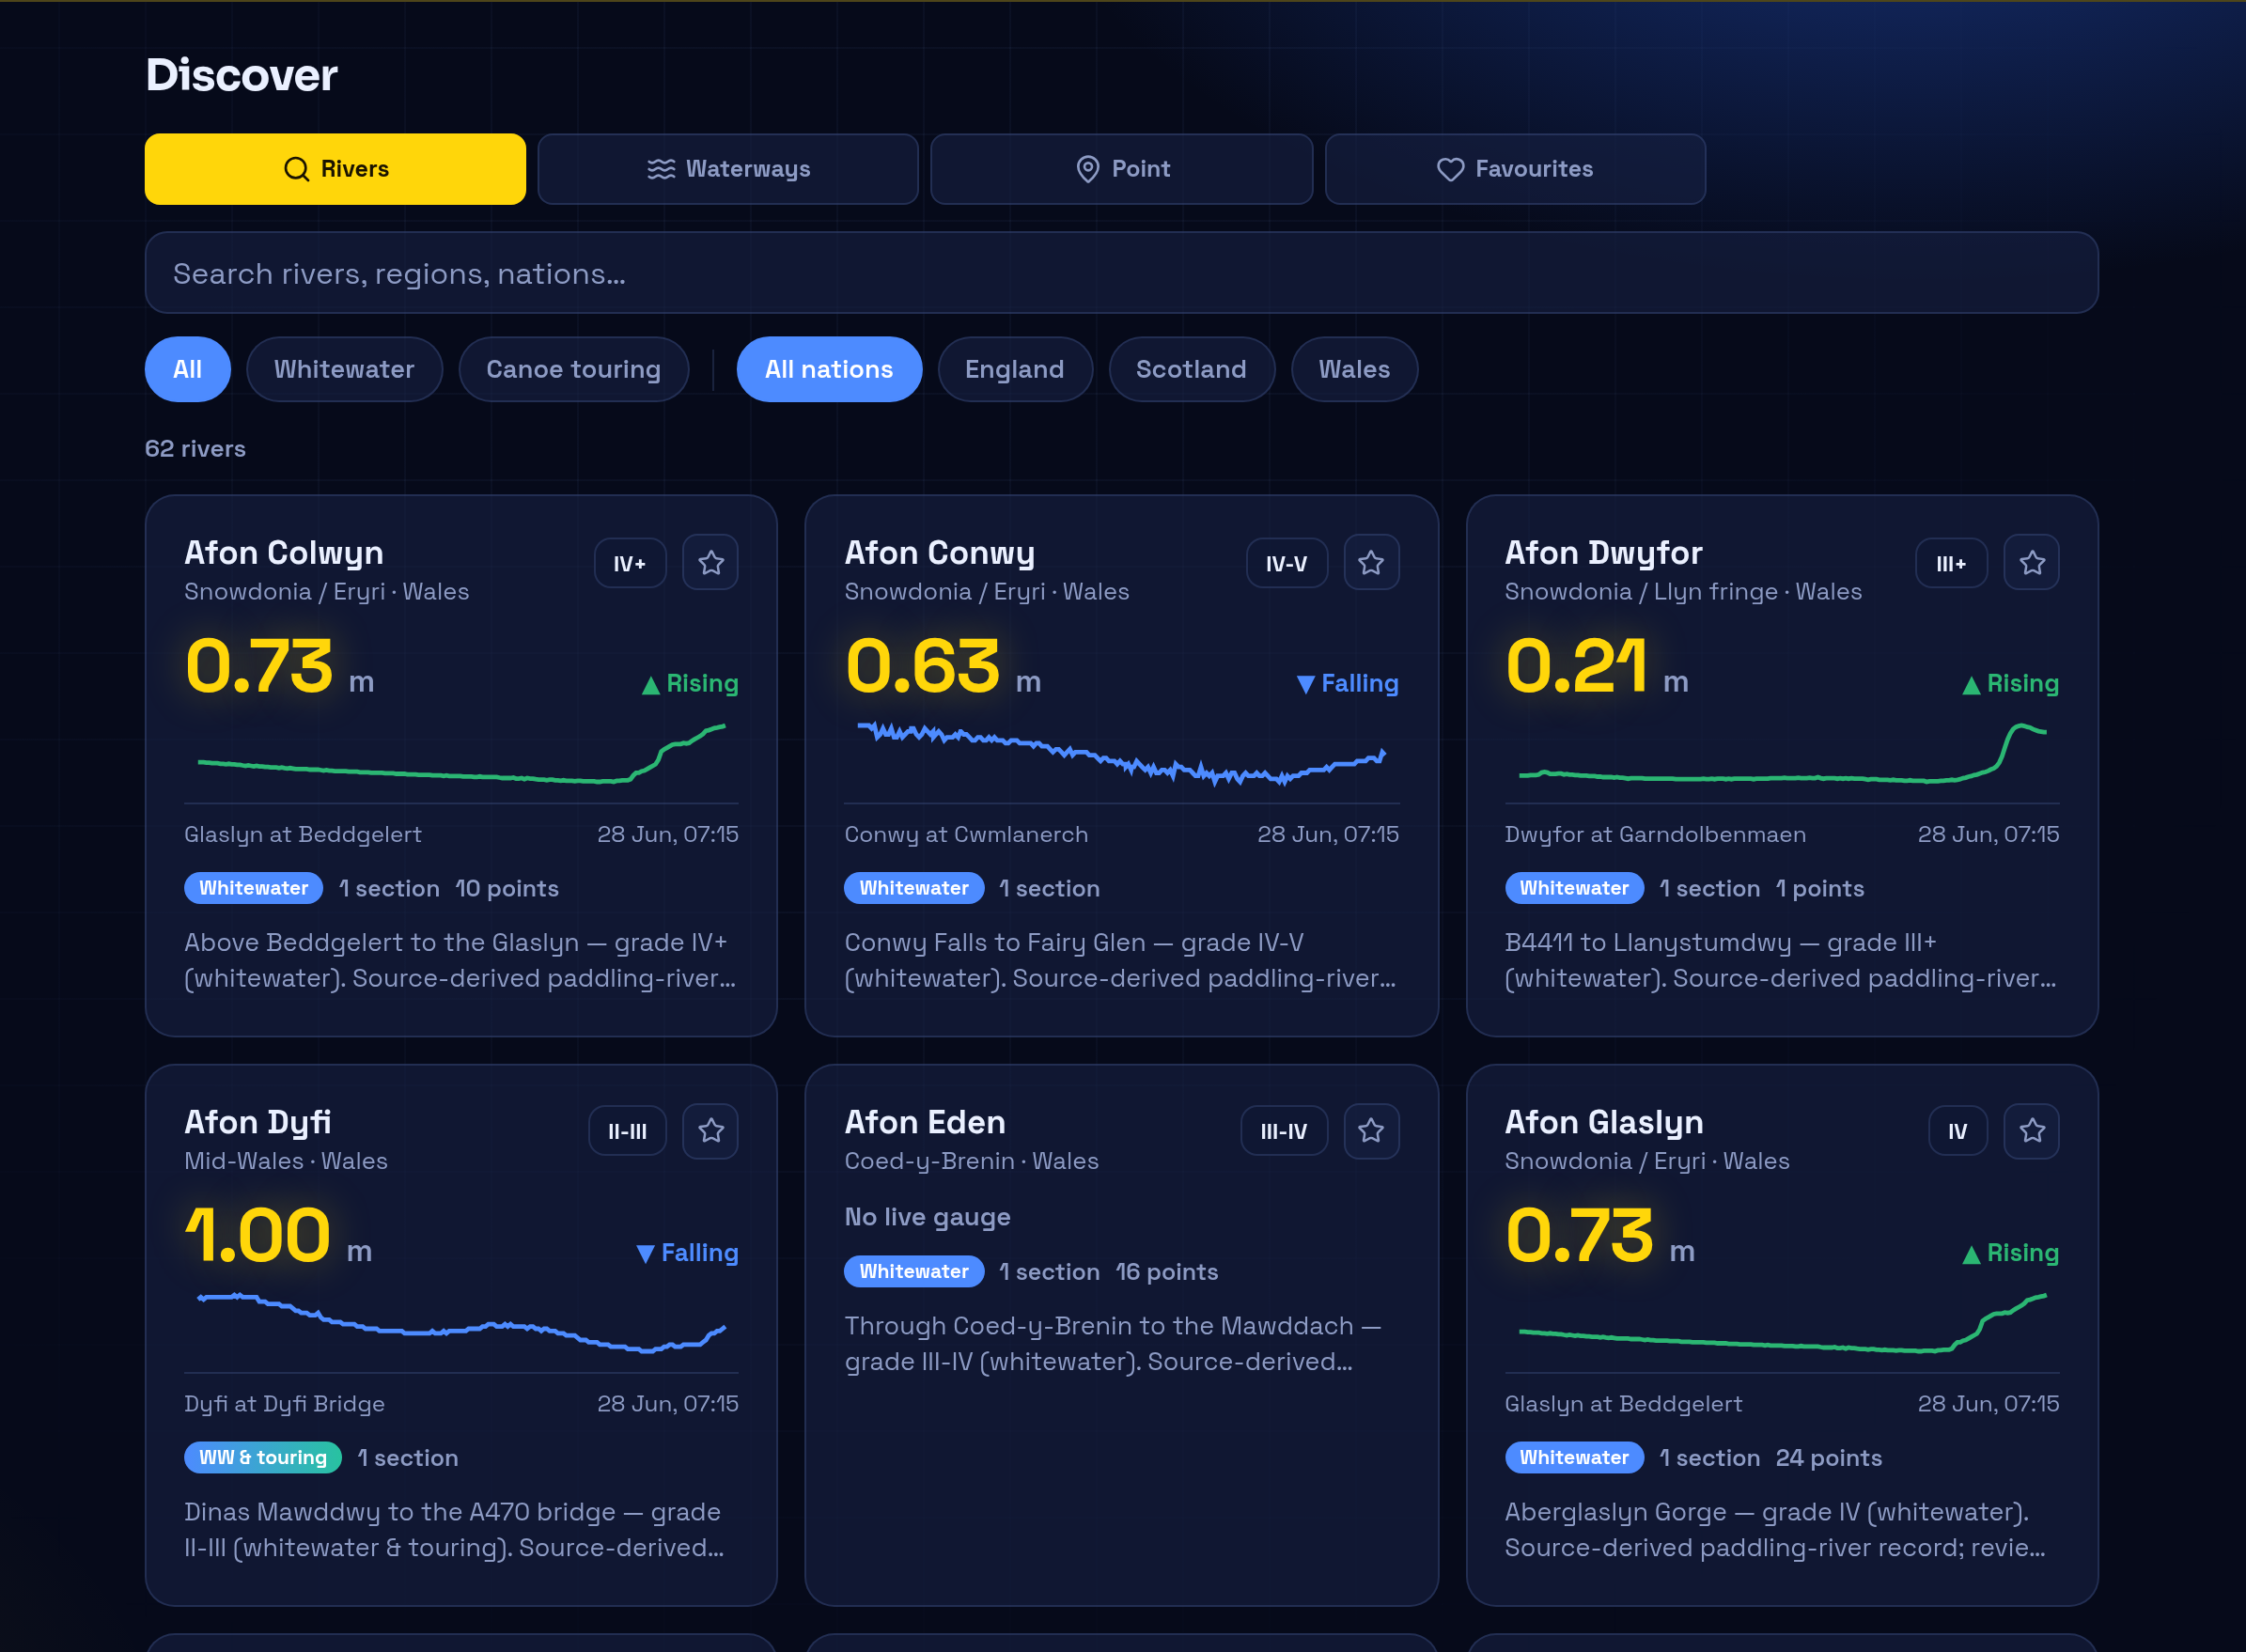Filter rivers to Scotland
This screenshot has height=1652, width=2246.
point(1191,370)
